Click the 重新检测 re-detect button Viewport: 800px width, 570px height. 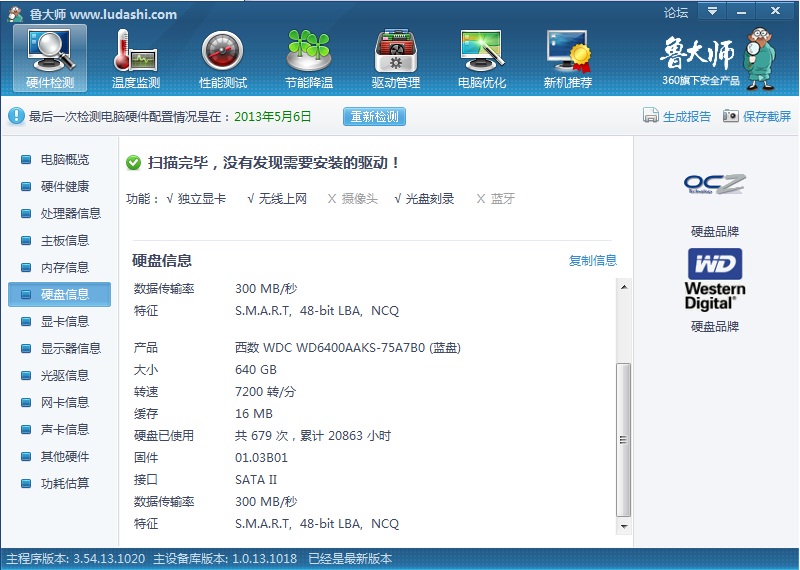click(374, 116)
